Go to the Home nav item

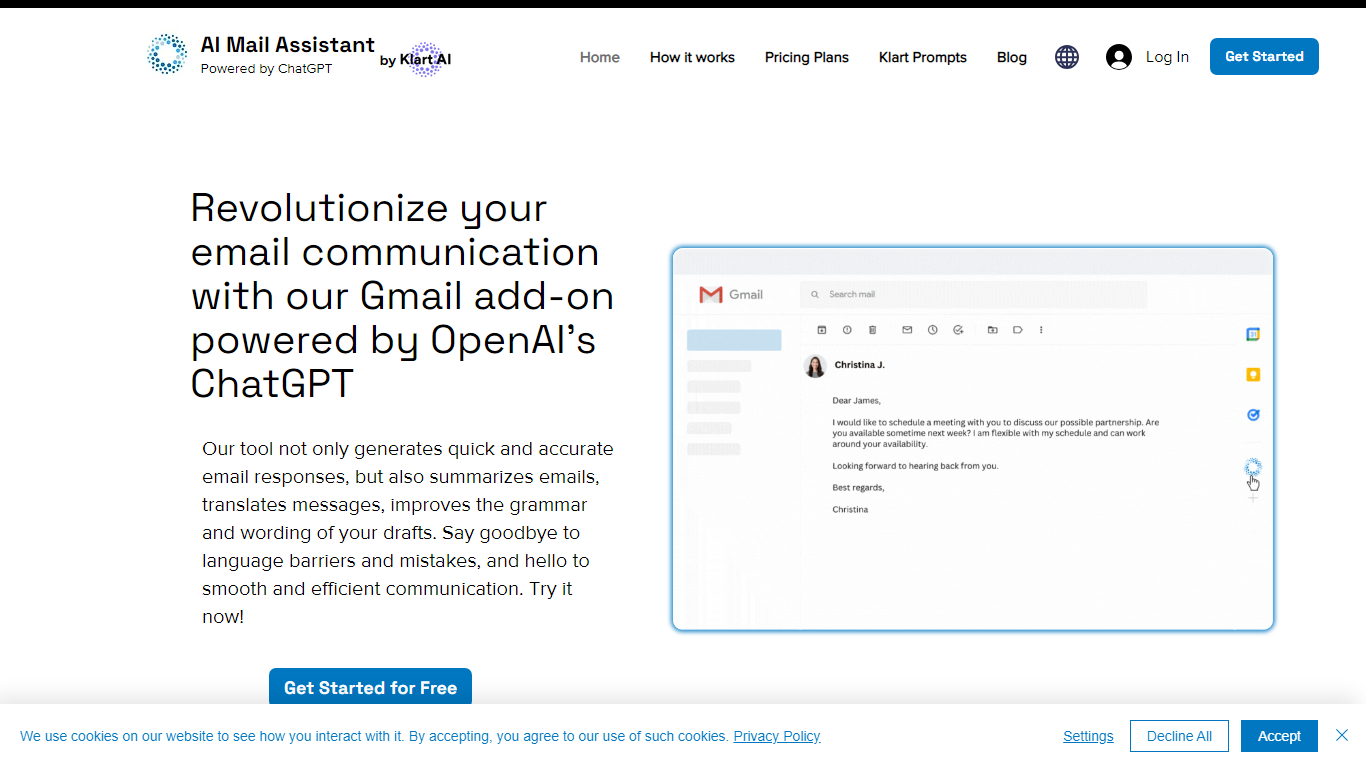(600, 57)
